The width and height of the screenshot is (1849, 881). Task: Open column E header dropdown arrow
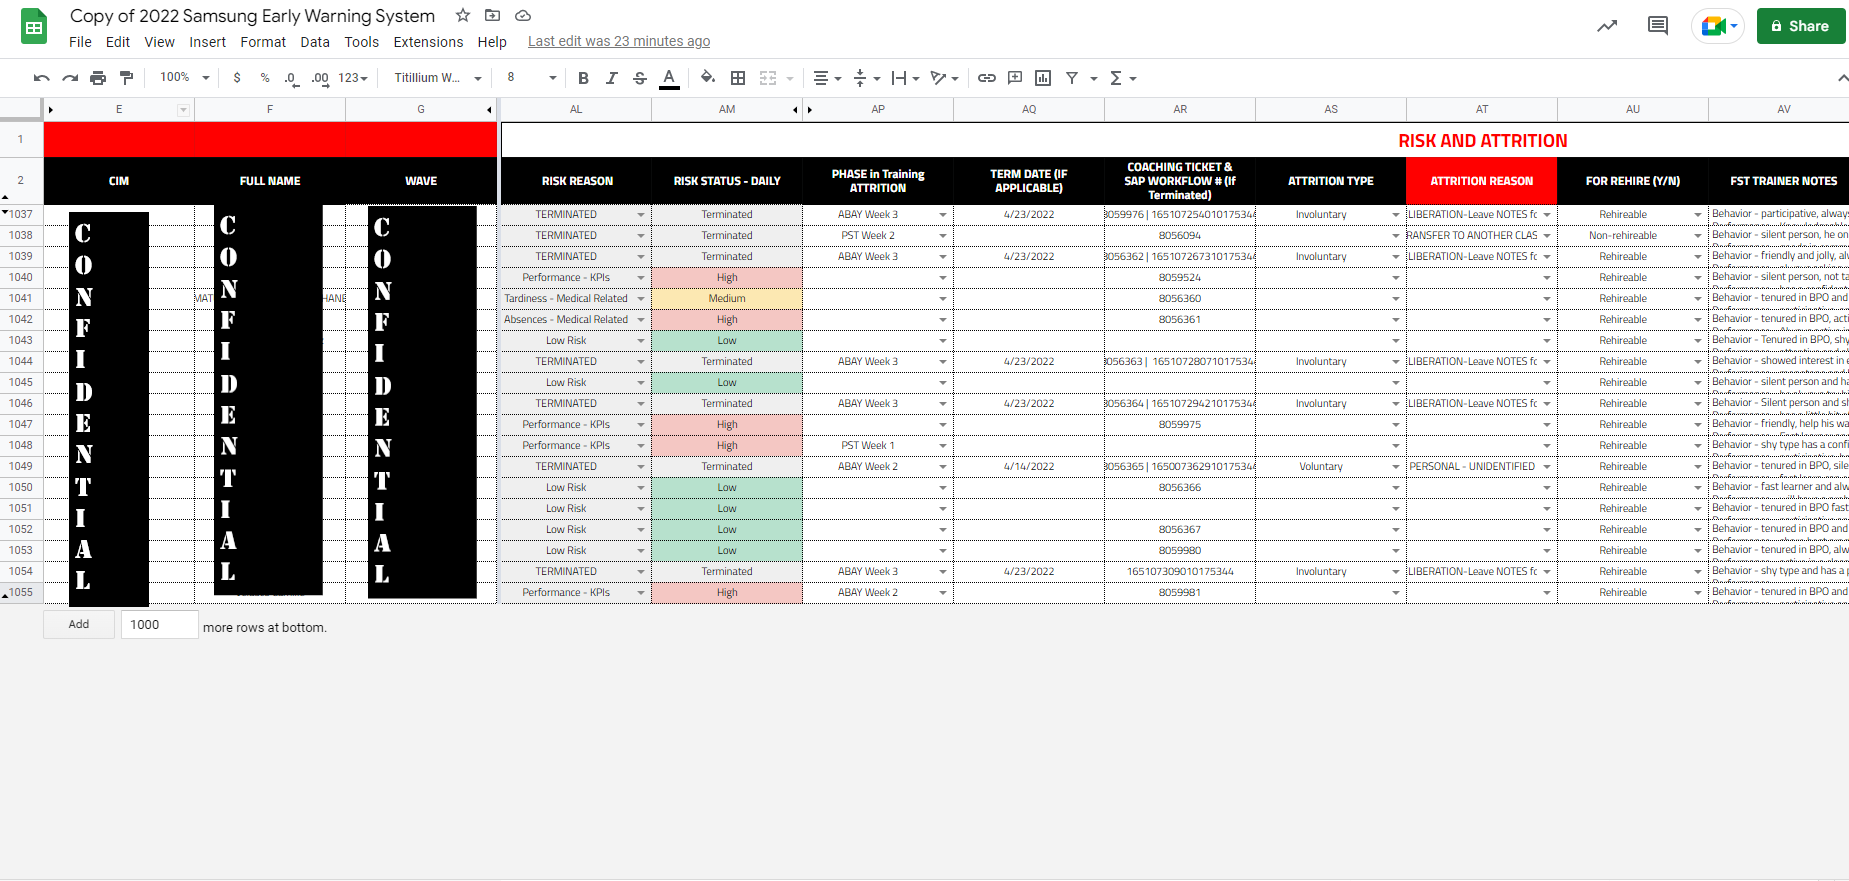pos(184,110)
